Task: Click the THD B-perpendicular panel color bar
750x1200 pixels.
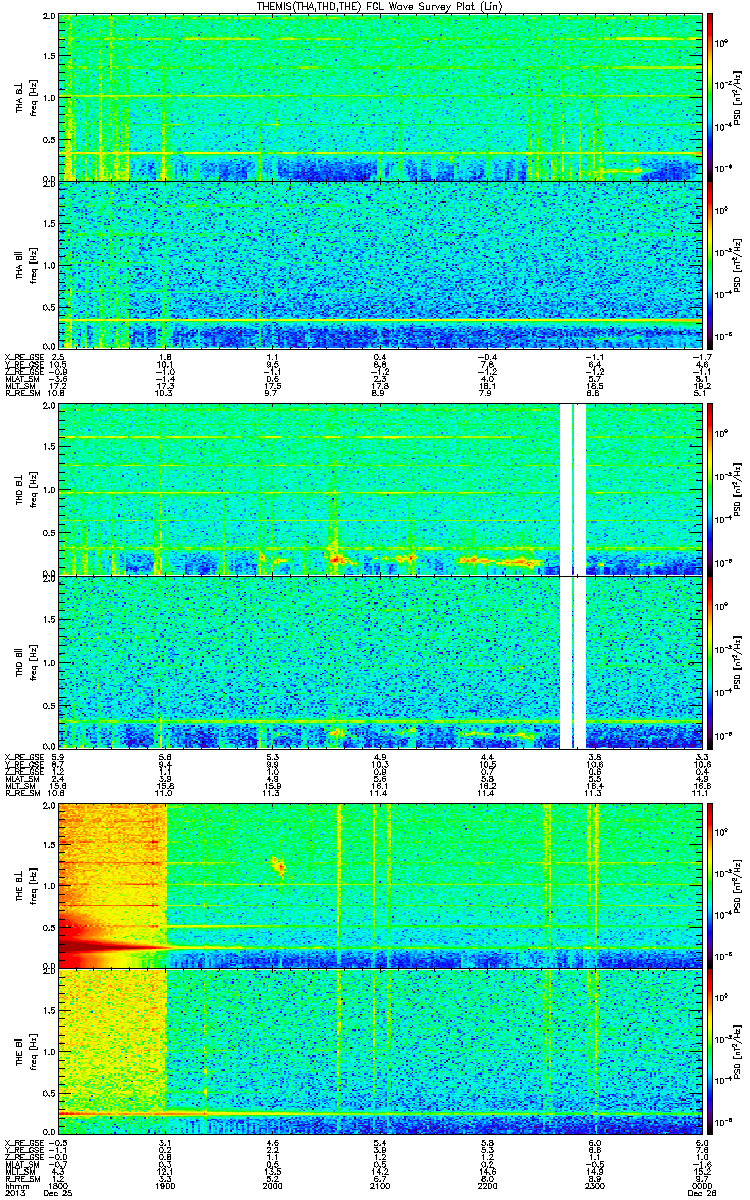Action: click(711, 490)
